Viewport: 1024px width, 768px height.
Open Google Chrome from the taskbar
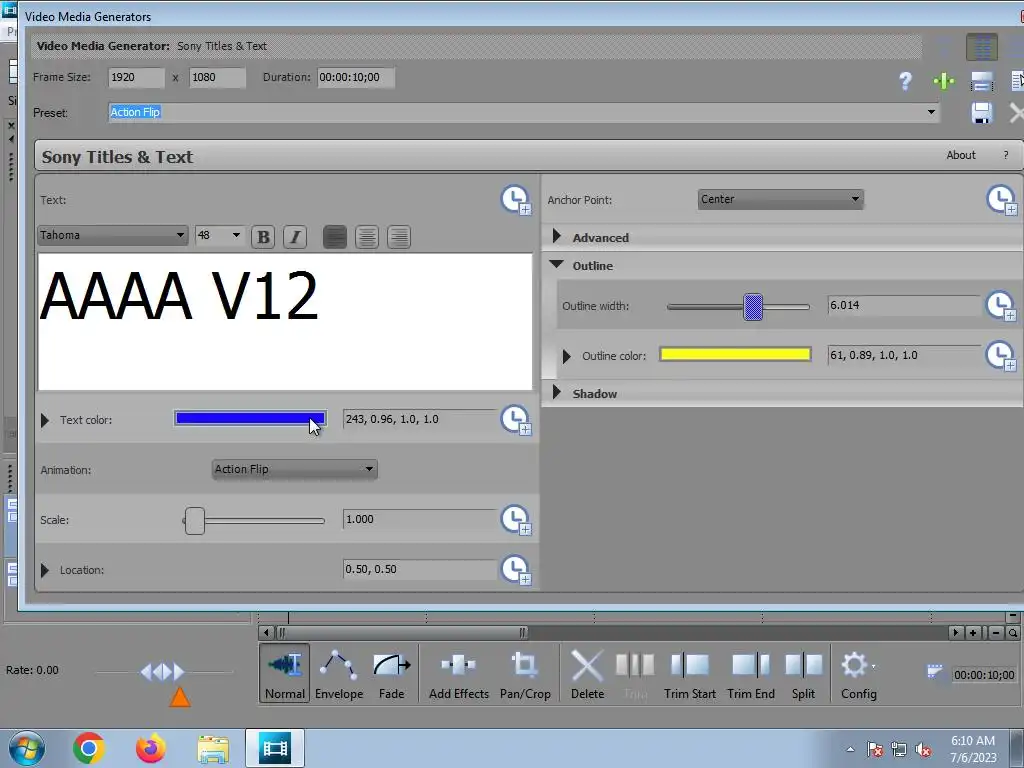coord(89,748)
